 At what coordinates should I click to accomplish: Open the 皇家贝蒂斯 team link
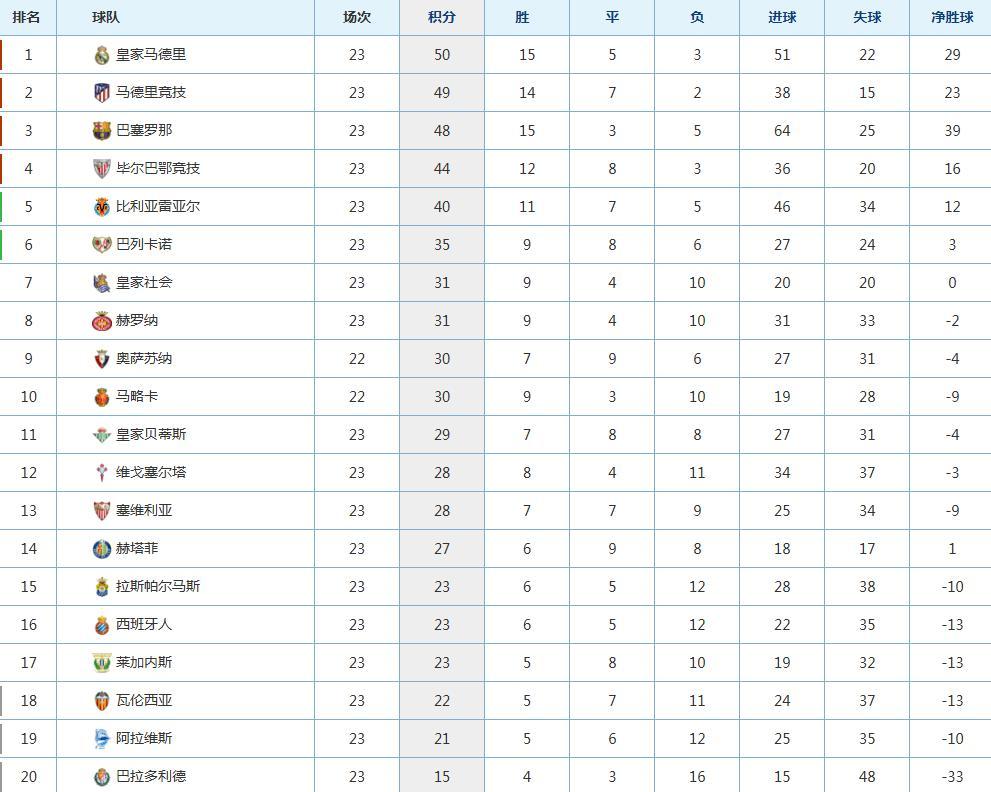[x=151, y=434]
